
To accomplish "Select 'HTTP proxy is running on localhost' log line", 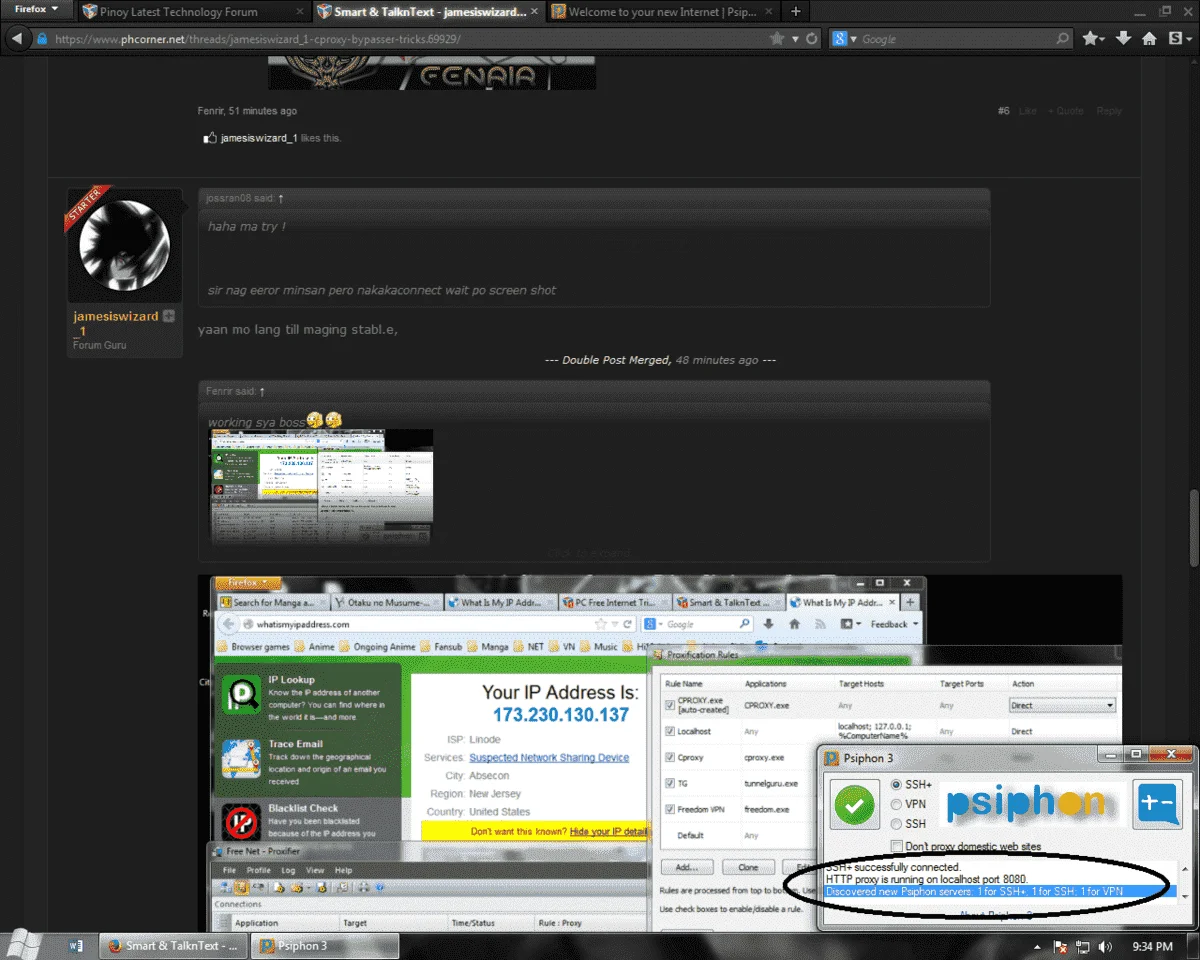I will click(x=927, y=879).
